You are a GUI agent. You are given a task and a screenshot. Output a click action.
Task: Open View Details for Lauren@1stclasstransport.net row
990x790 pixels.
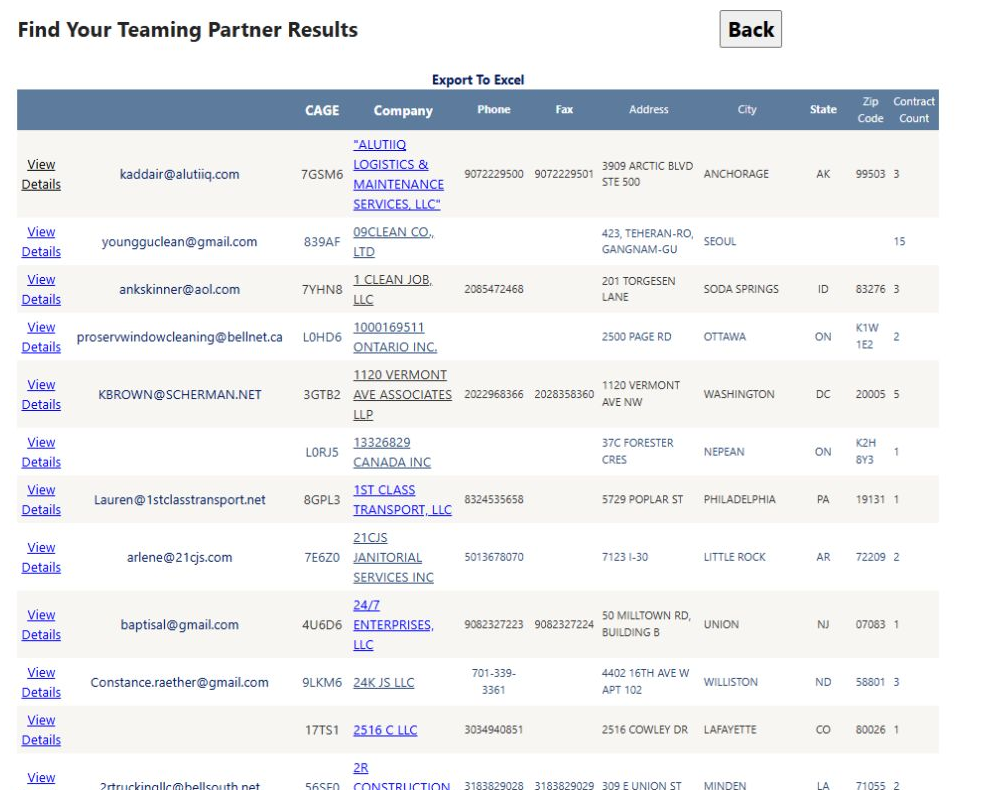pyautogui.click(x=41, y=500)
